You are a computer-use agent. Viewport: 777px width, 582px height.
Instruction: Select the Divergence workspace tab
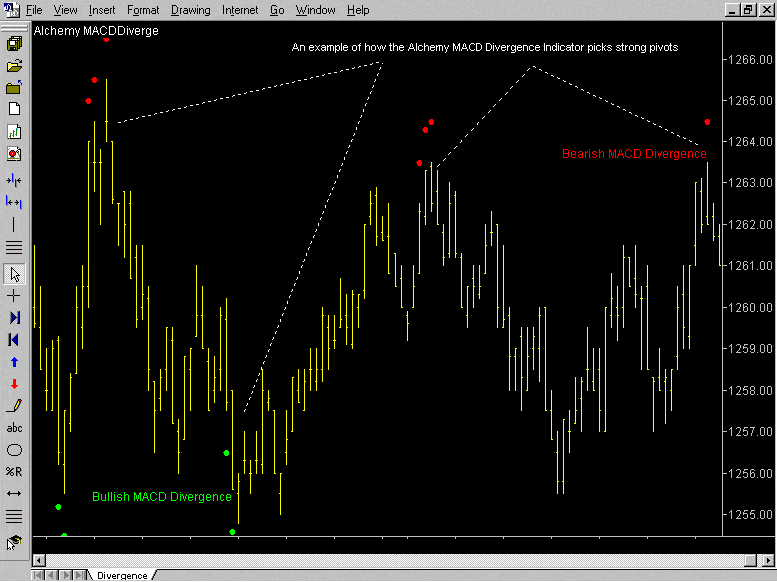click(122, 576)
